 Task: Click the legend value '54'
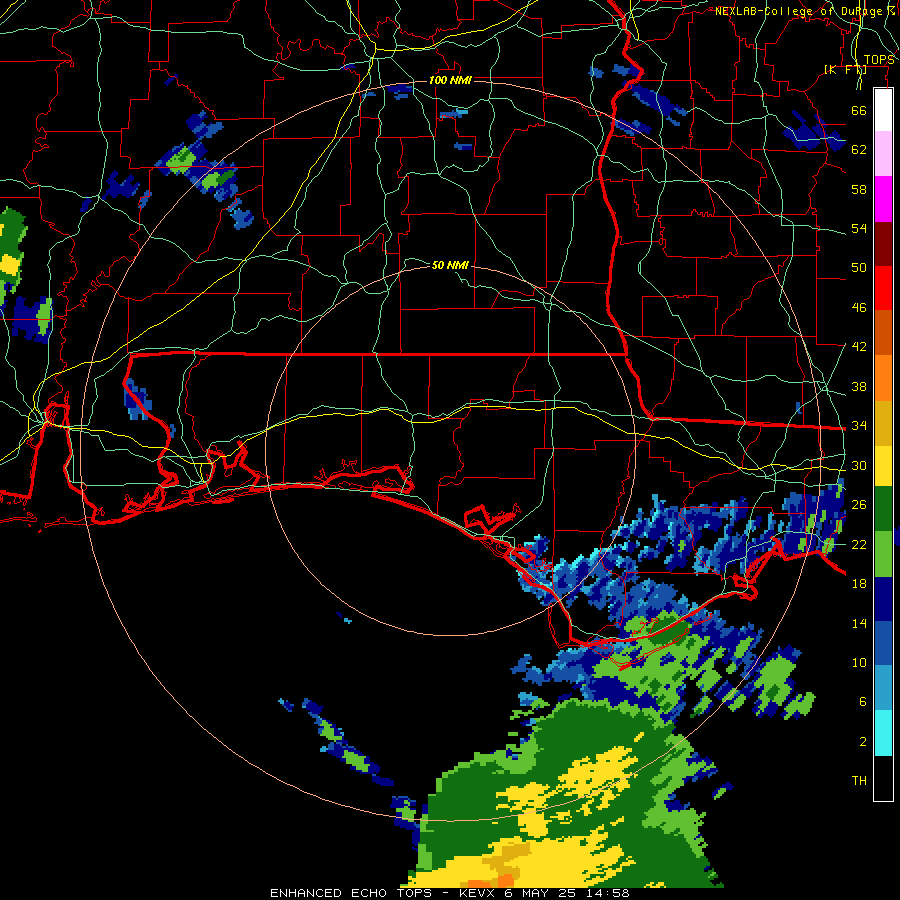[859, 228]
